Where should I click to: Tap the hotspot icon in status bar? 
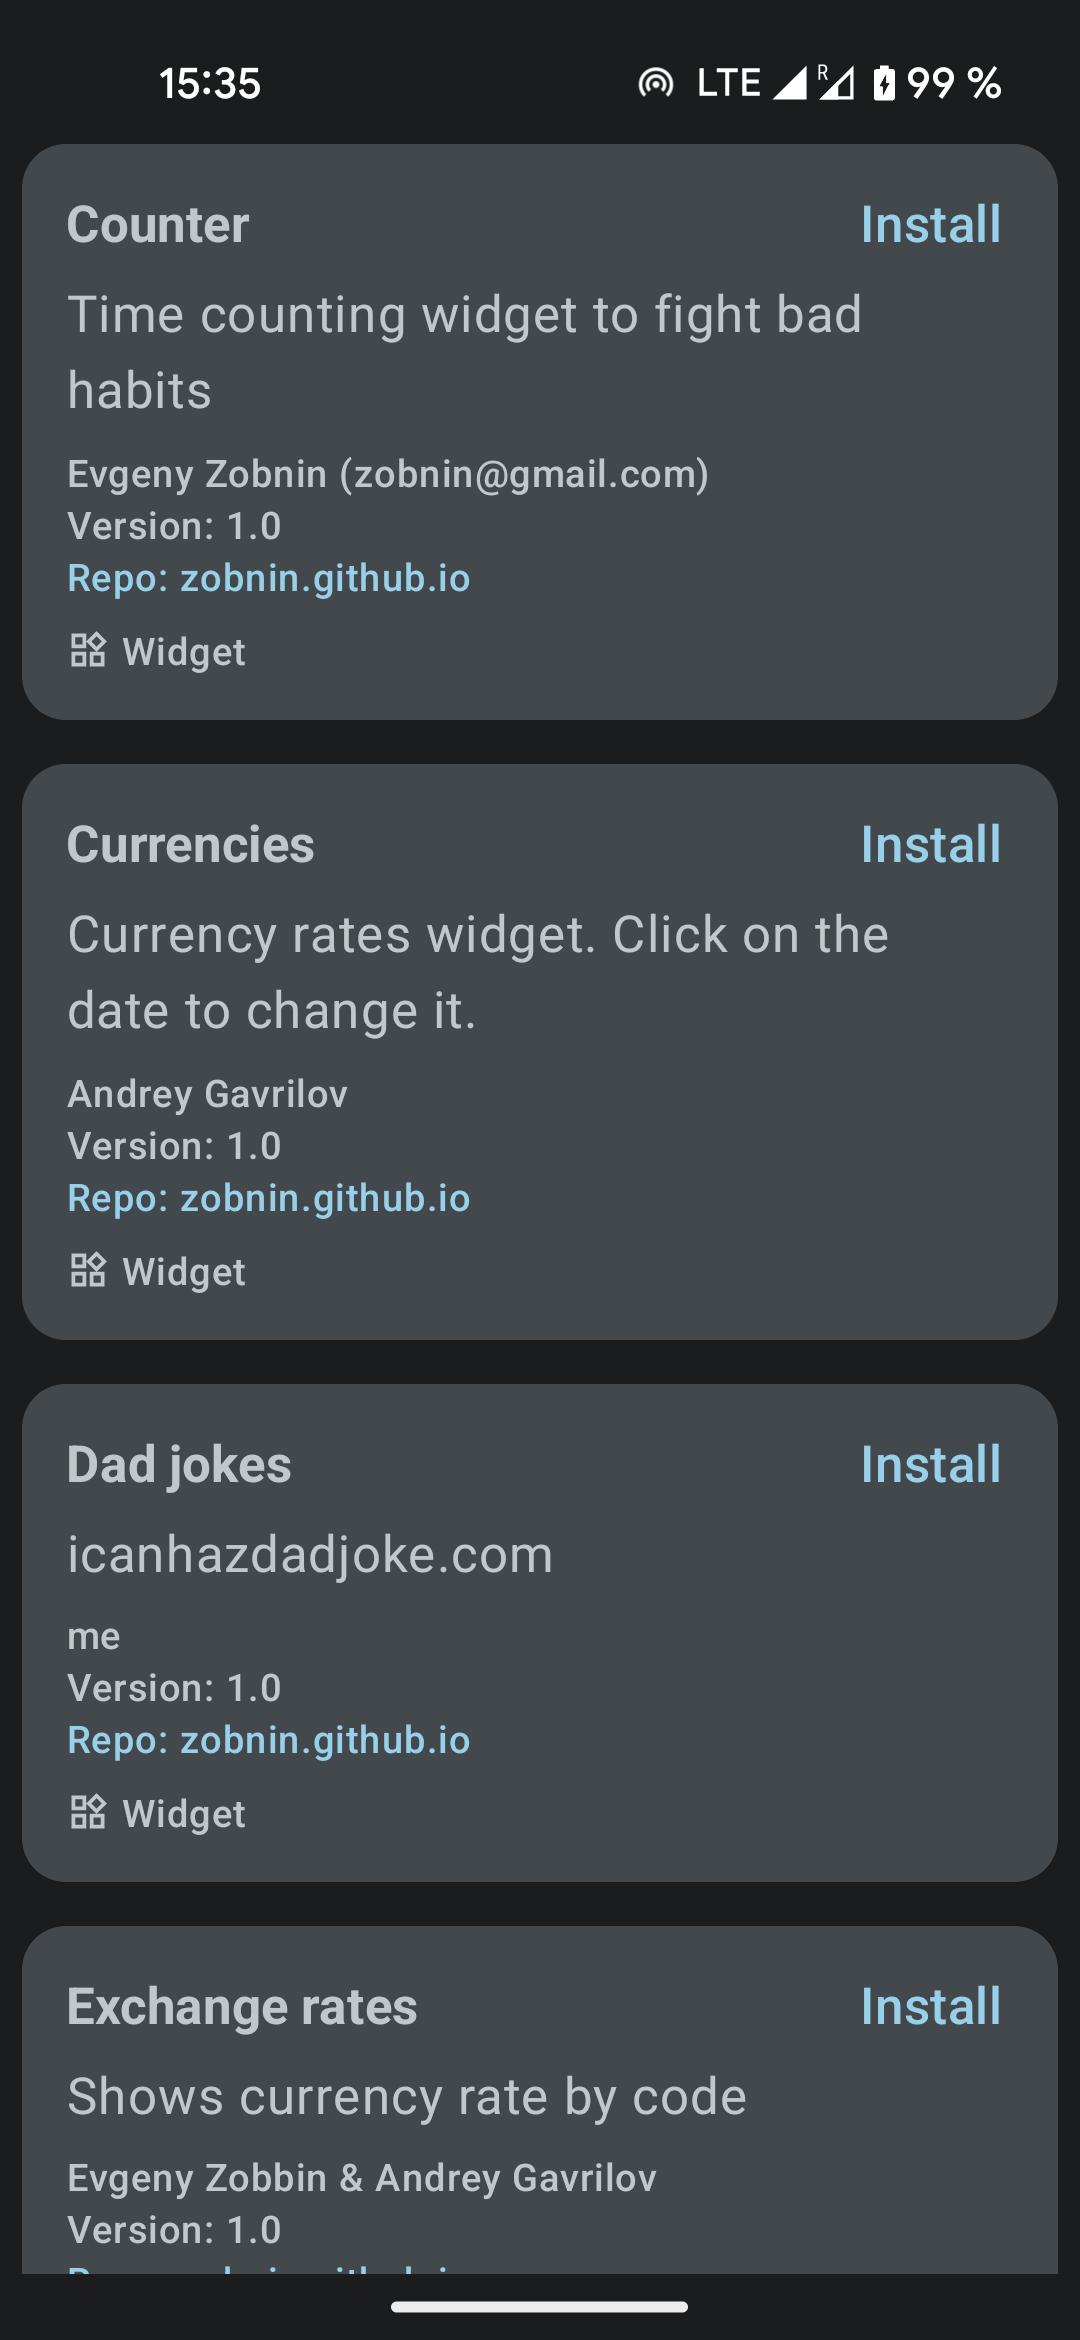click(x=656, y=83)
